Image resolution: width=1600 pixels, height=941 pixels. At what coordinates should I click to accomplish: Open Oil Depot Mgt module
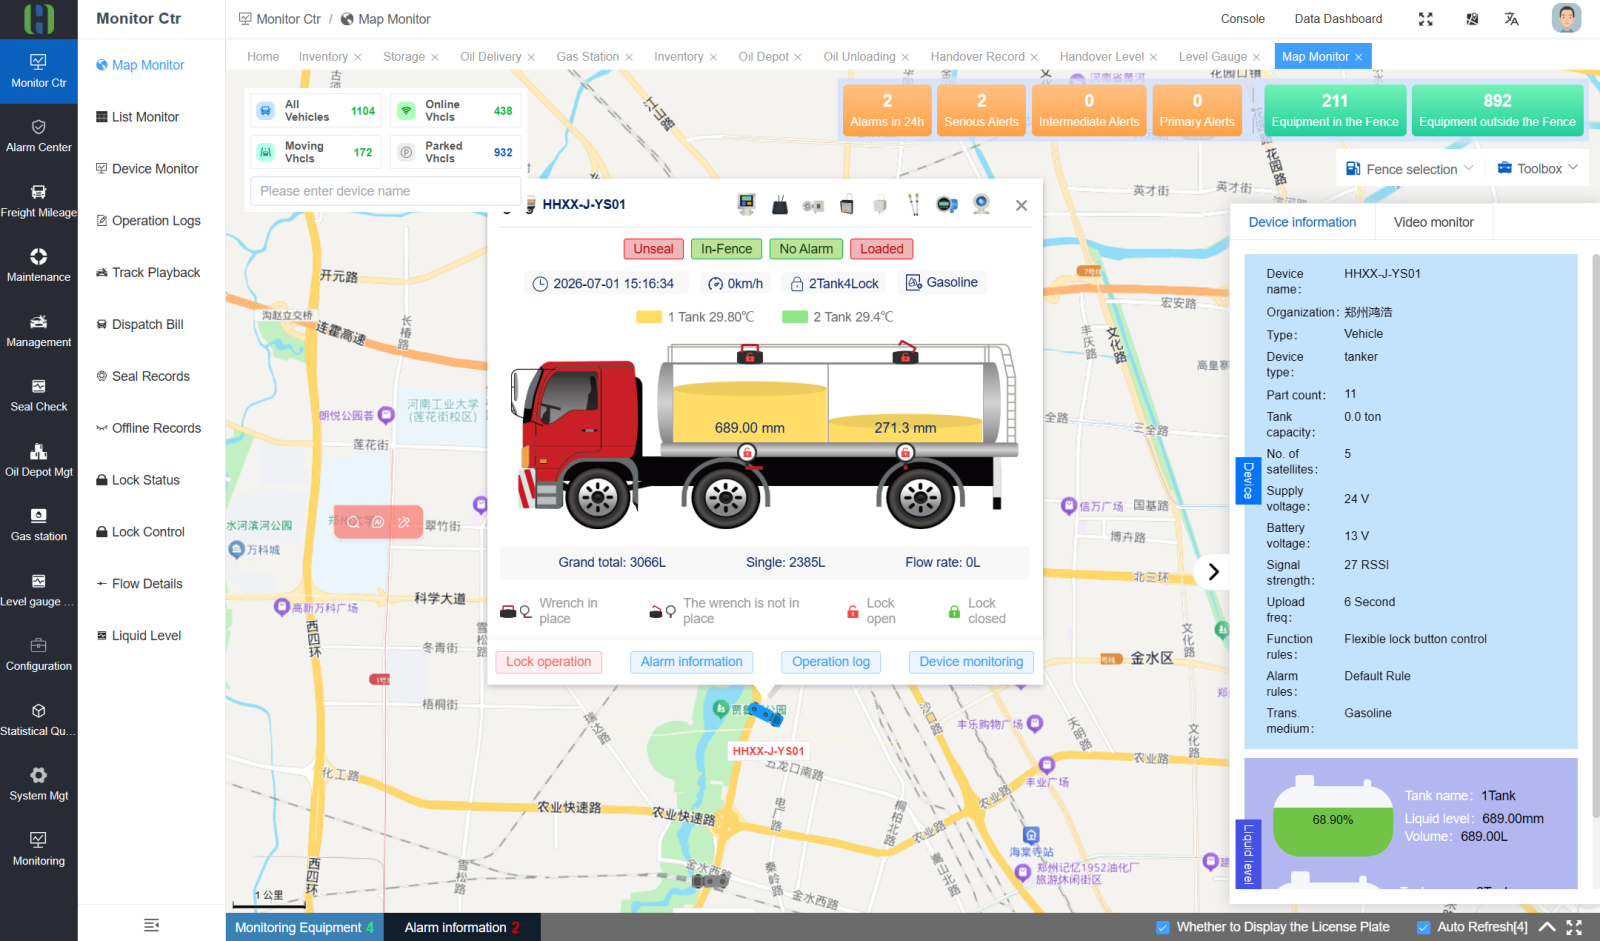tap(38, 461)
